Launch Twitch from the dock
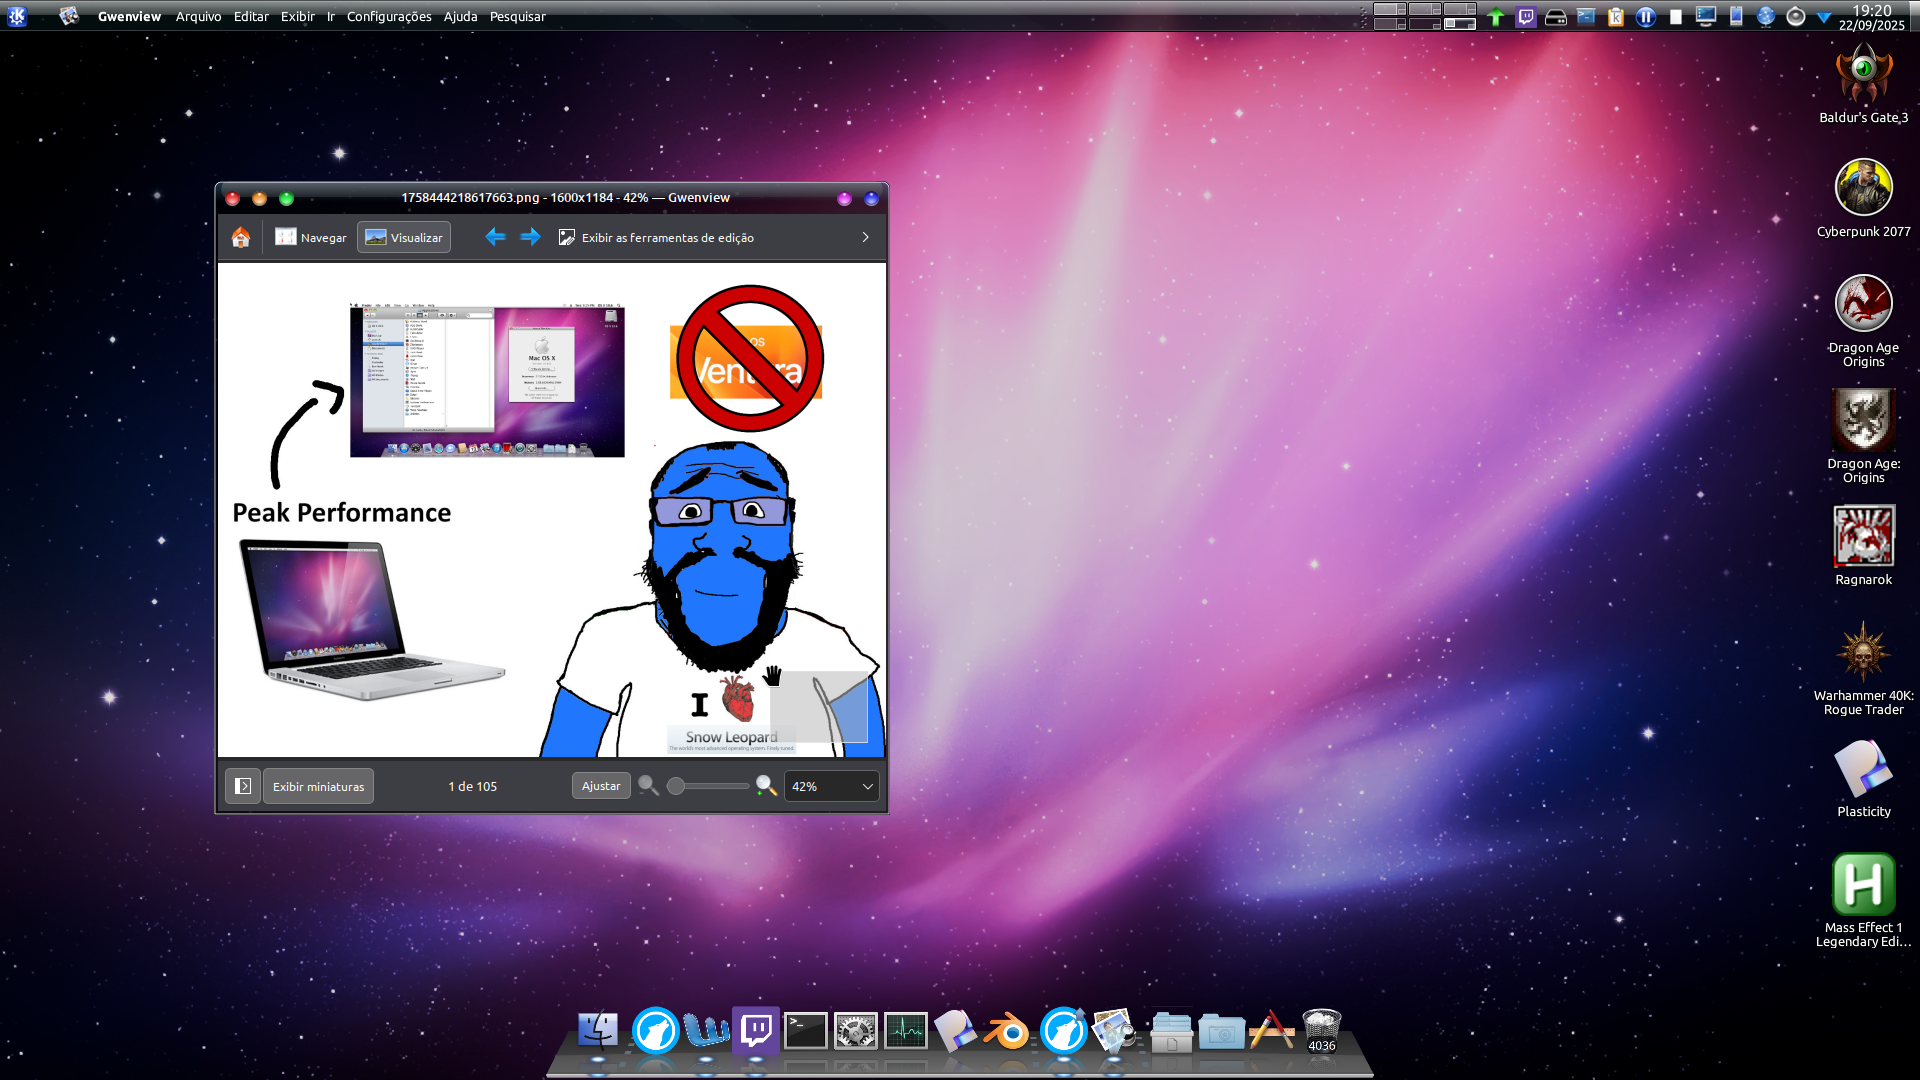 [756, 1030]
